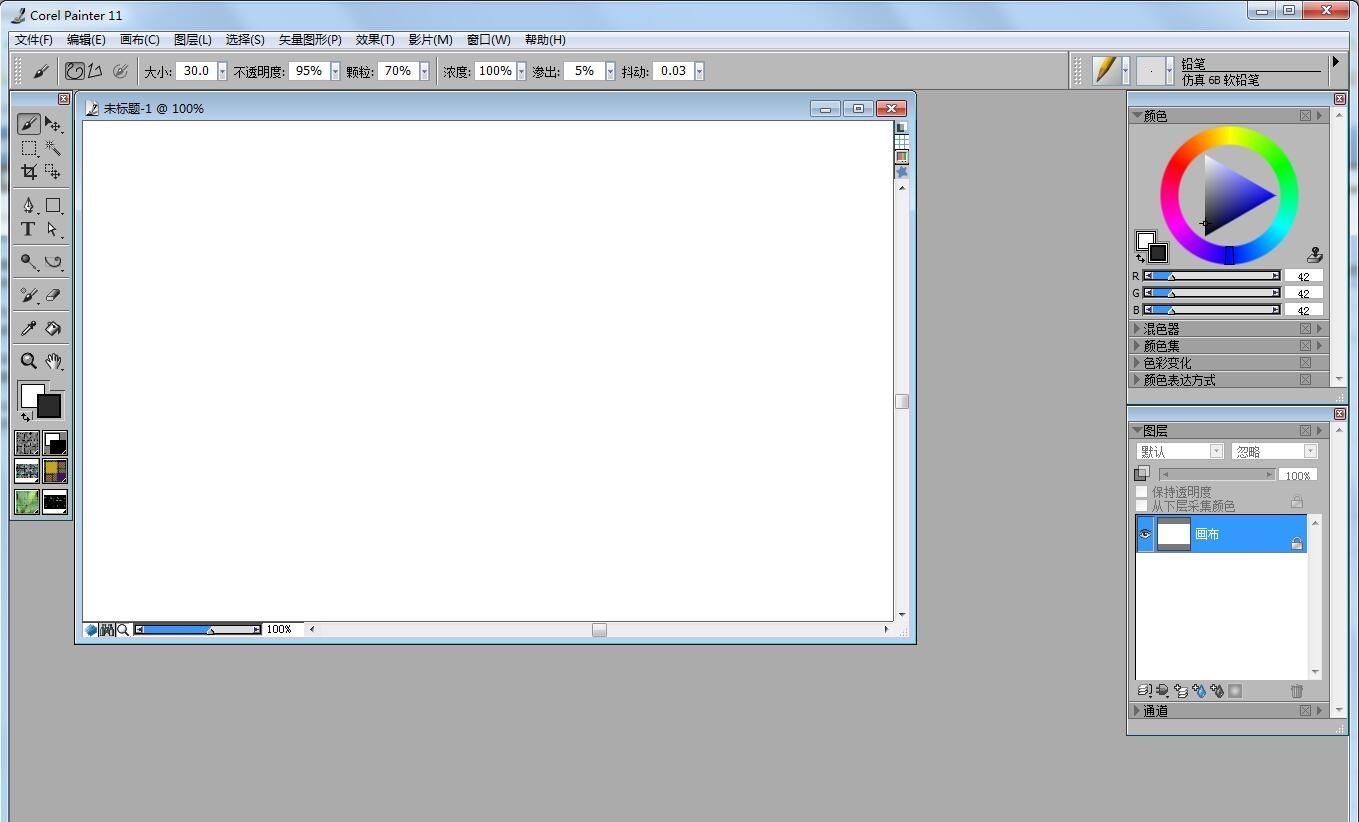
Task: Select the Shape Selection arrow tool
Action: tap(53, 229)
